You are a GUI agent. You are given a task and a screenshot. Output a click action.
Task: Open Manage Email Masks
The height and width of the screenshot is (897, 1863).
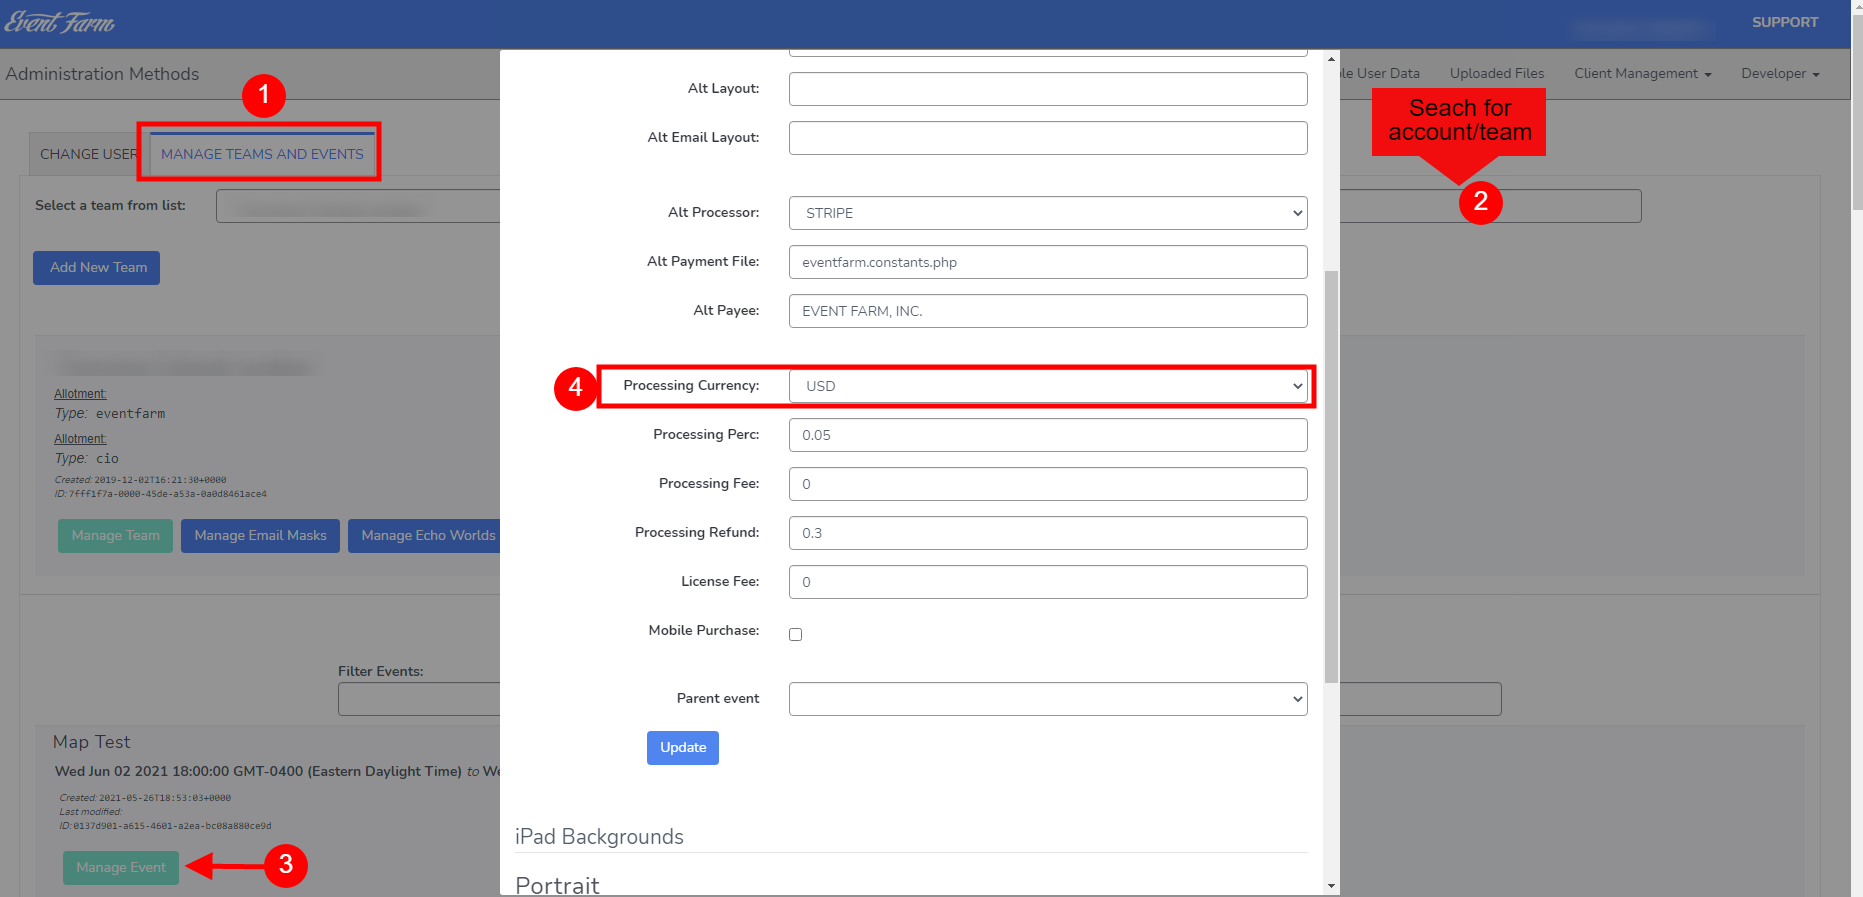[260, 536]
